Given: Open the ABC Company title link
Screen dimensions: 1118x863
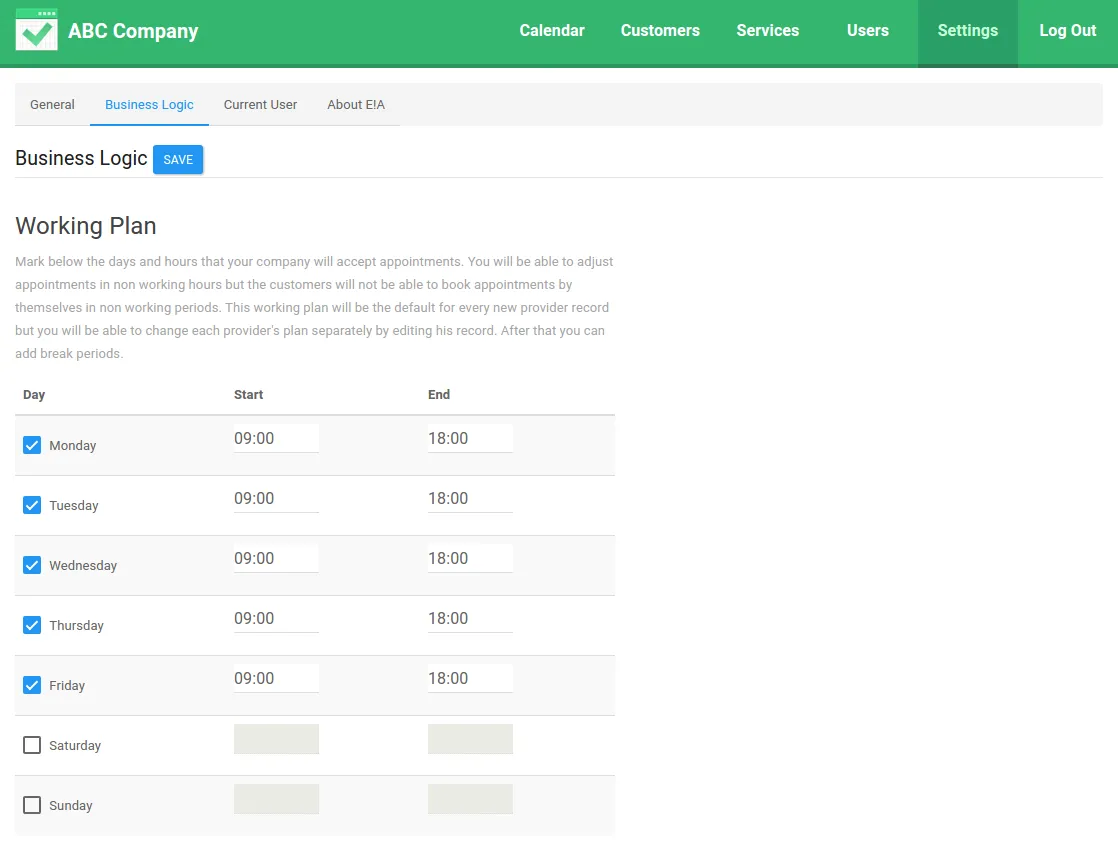Looking at the screenshot, I should [x=133, y=31].
